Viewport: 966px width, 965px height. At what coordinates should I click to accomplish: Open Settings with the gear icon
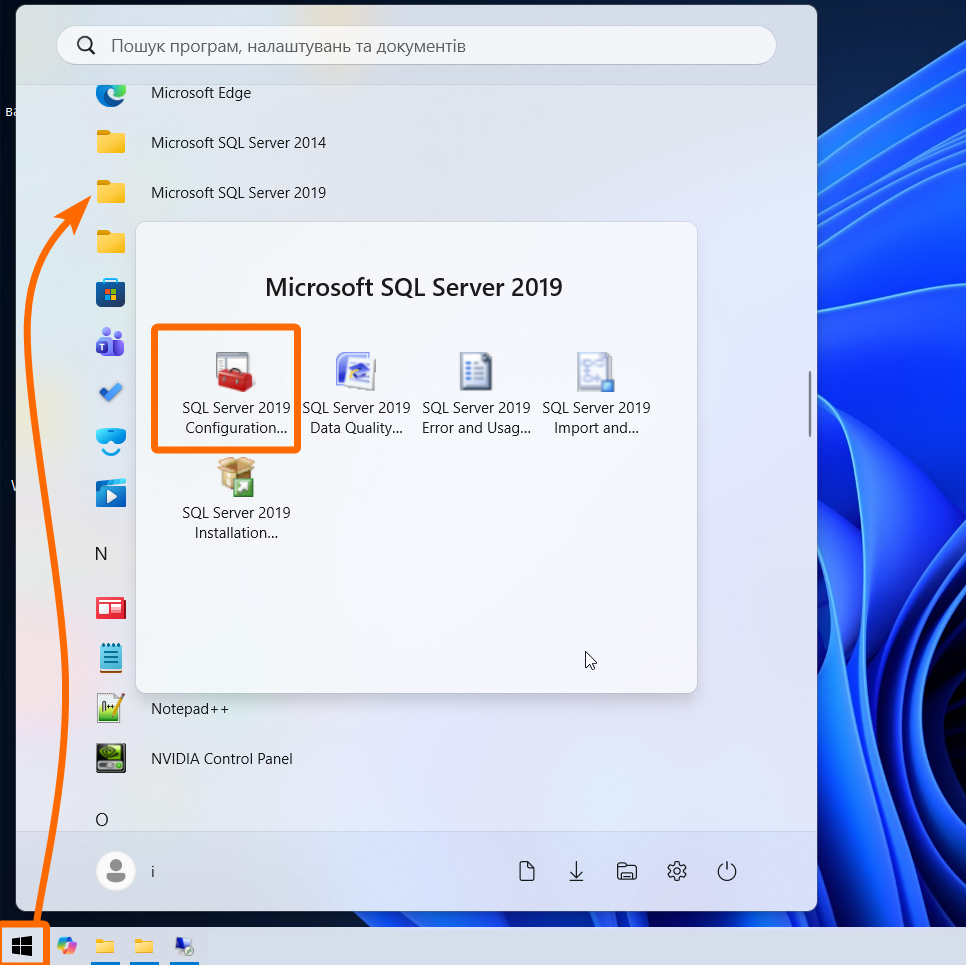click(x=677, y=871)
